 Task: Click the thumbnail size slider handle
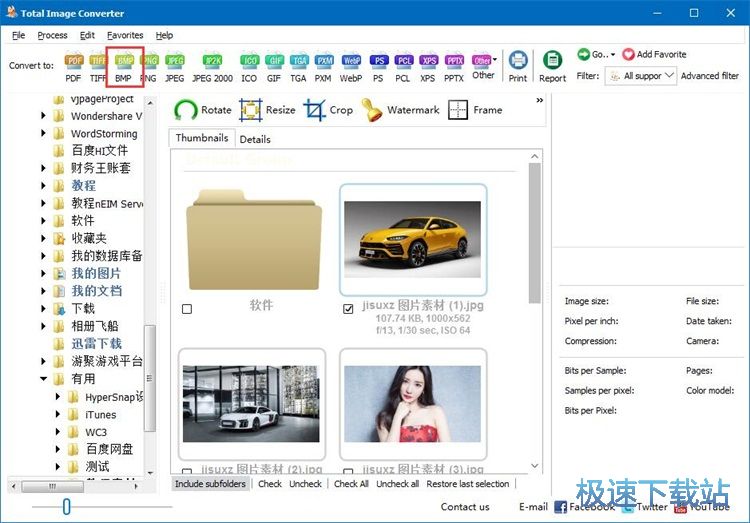66,507
